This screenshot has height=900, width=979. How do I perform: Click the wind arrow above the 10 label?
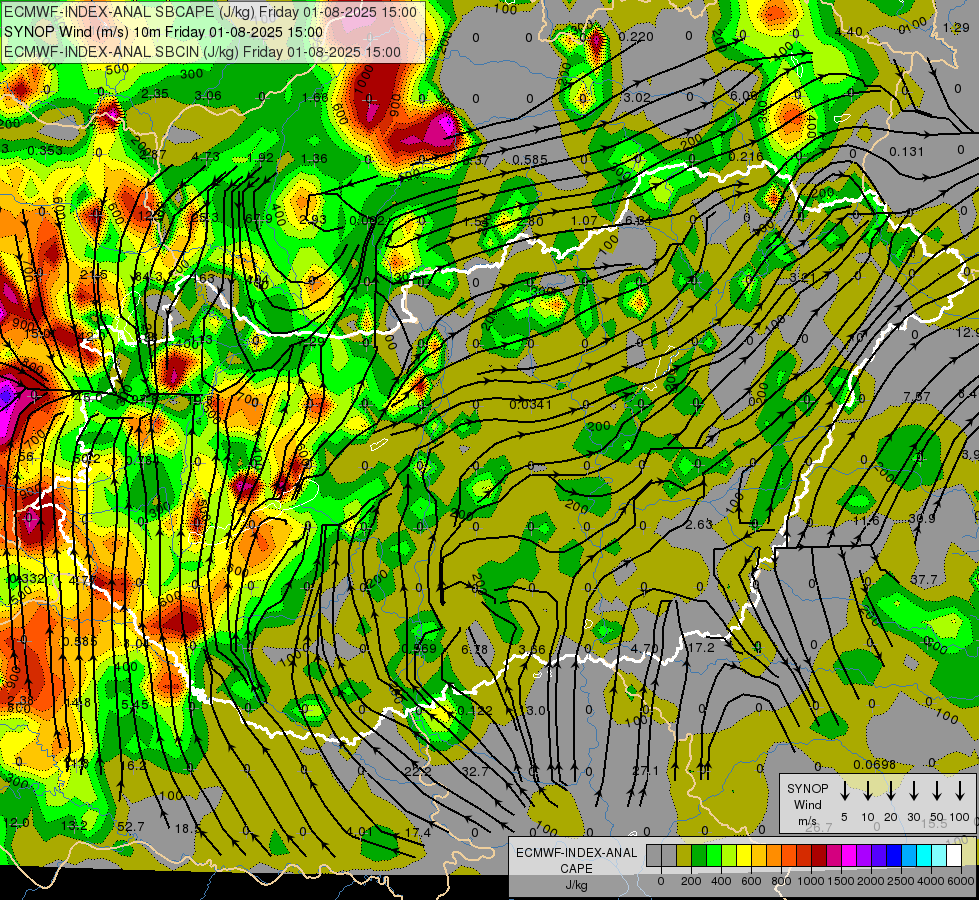(x=867, y=791)
